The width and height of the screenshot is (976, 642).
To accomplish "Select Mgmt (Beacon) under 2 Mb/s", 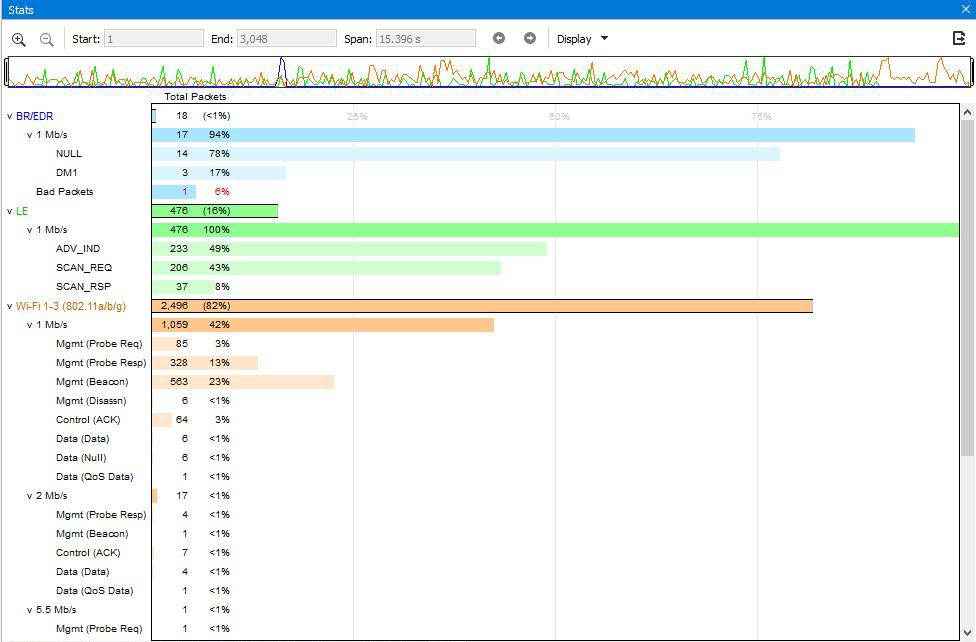I will coord(92,534).
